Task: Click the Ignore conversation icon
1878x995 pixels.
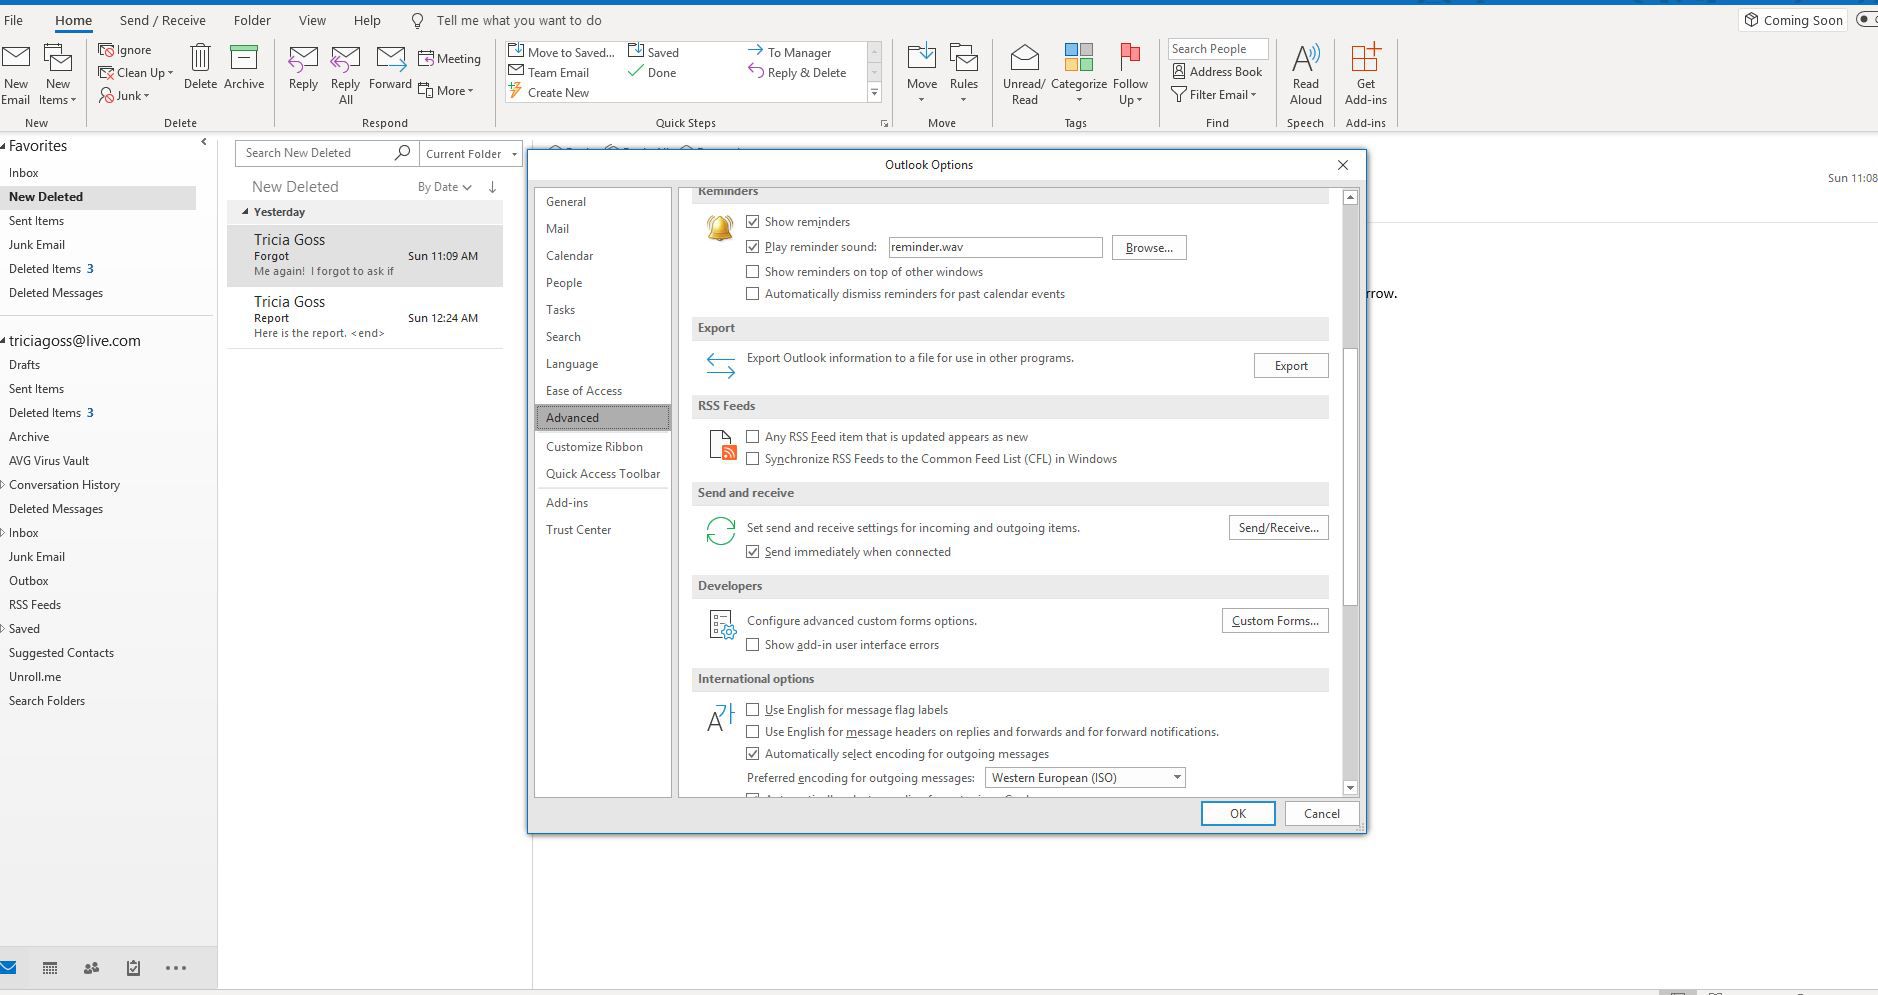Action: point(106,50)
